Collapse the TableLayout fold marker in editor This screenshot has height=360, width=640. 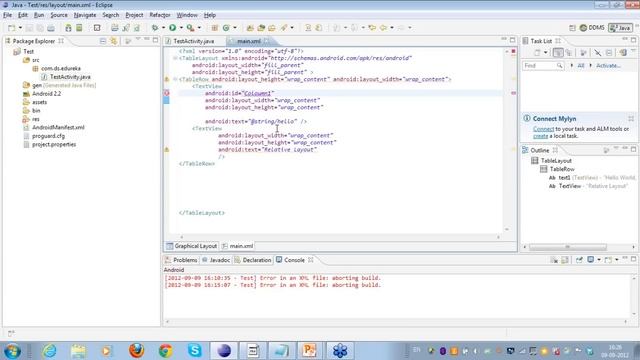(x=175, y=58)
